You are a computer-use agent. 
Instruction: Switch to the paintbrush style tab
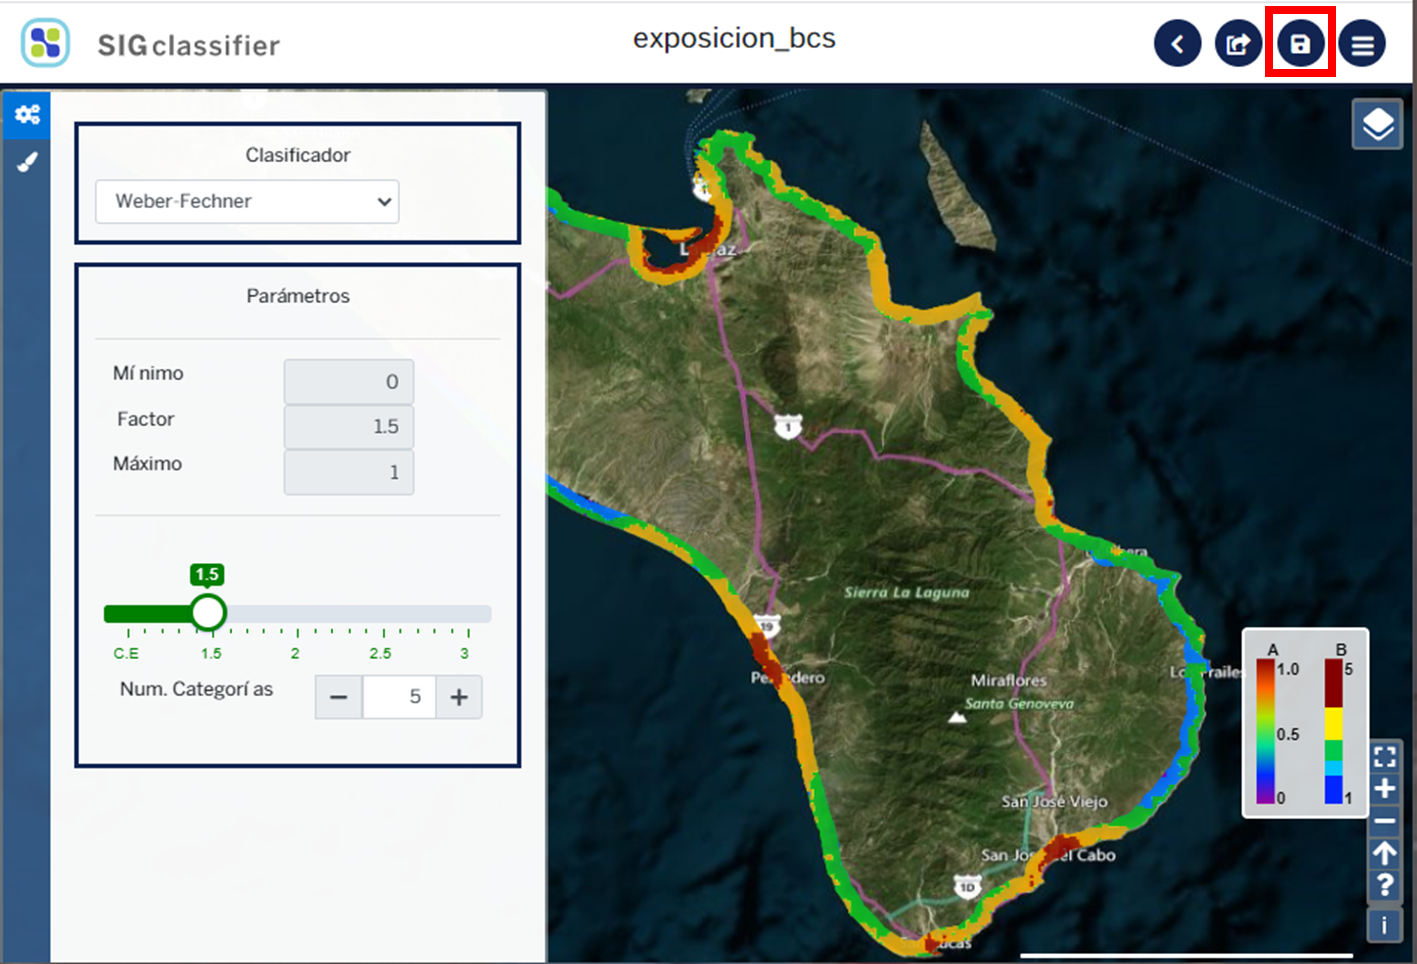[27, 161]
